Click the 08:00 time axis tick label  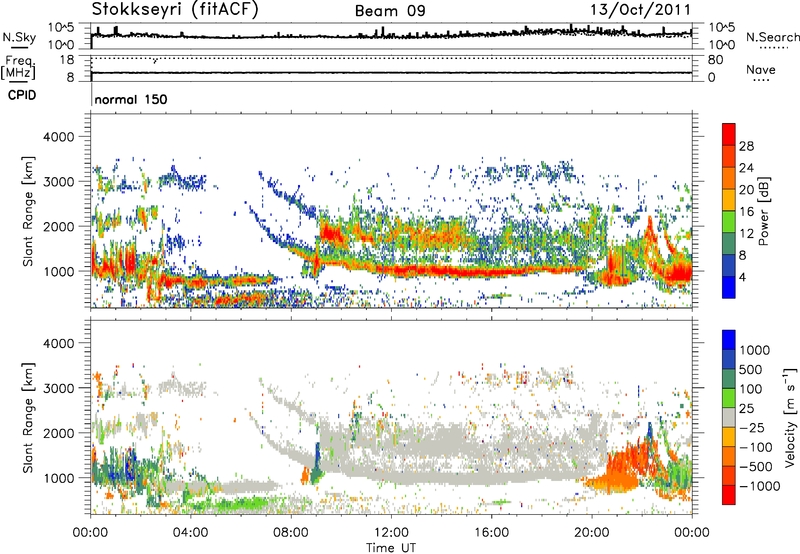click(x=290, y=533)
